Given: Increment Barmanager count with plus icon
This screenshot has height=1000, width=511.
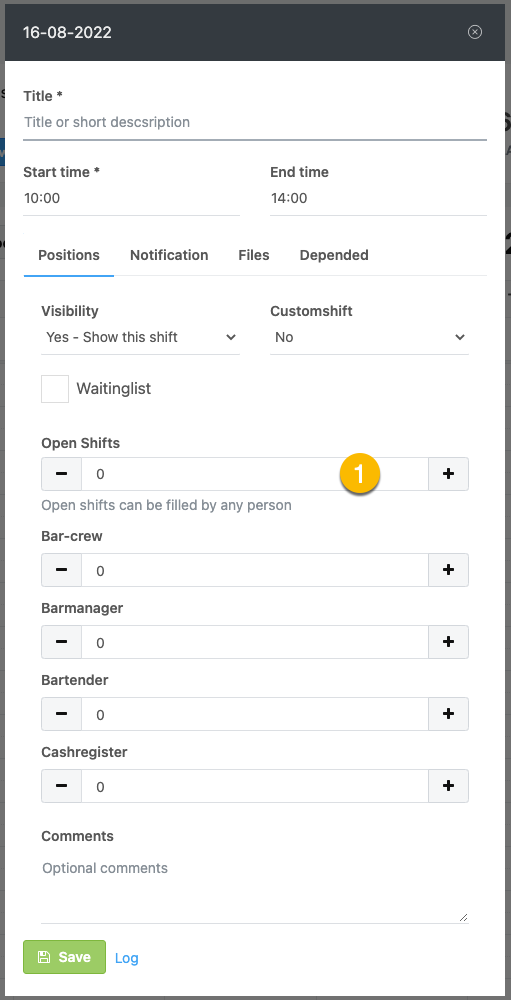Looking at the screenshot, I should pos(448,642).
